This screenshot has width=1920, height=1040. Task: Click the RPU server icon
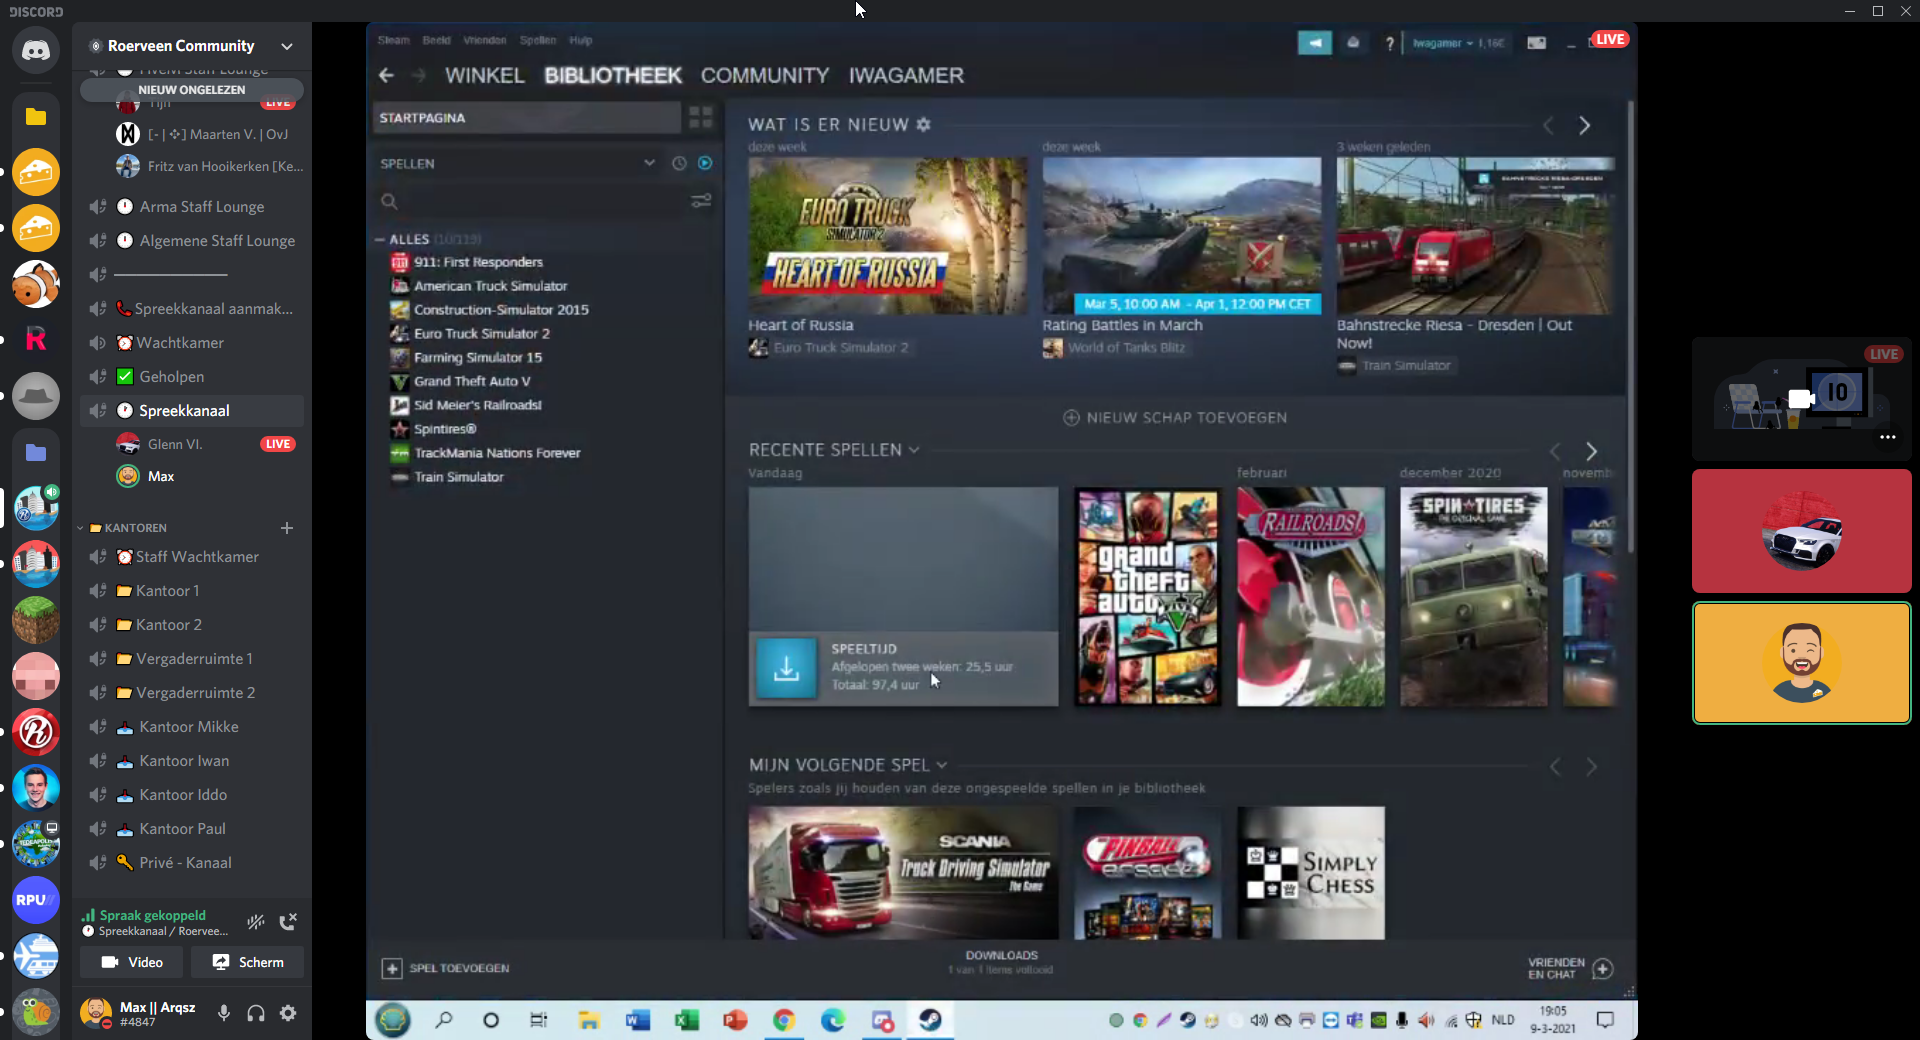coord(36,900)
